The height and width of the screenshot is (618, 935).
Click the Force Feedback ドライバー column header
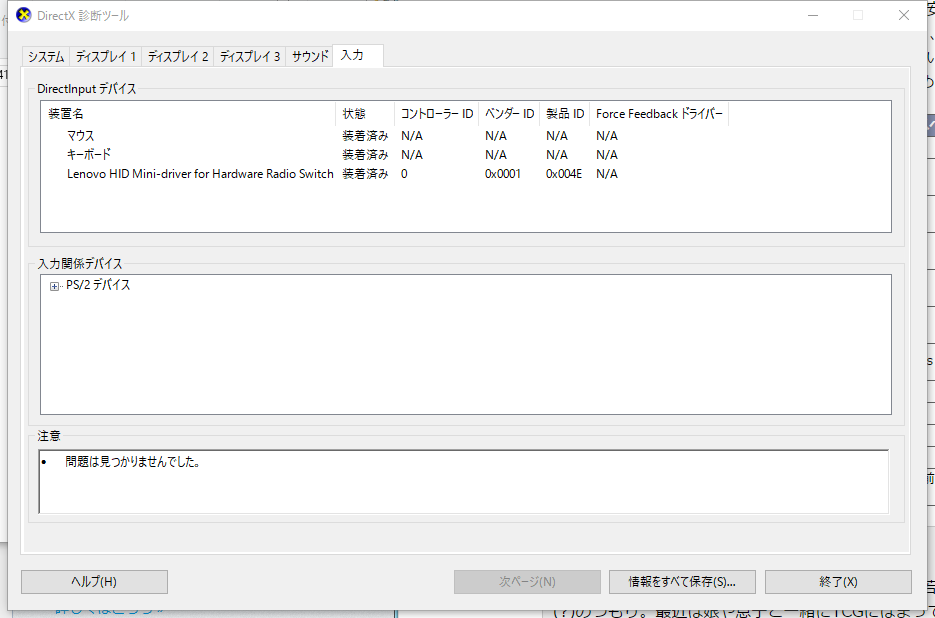coord(659,114)
